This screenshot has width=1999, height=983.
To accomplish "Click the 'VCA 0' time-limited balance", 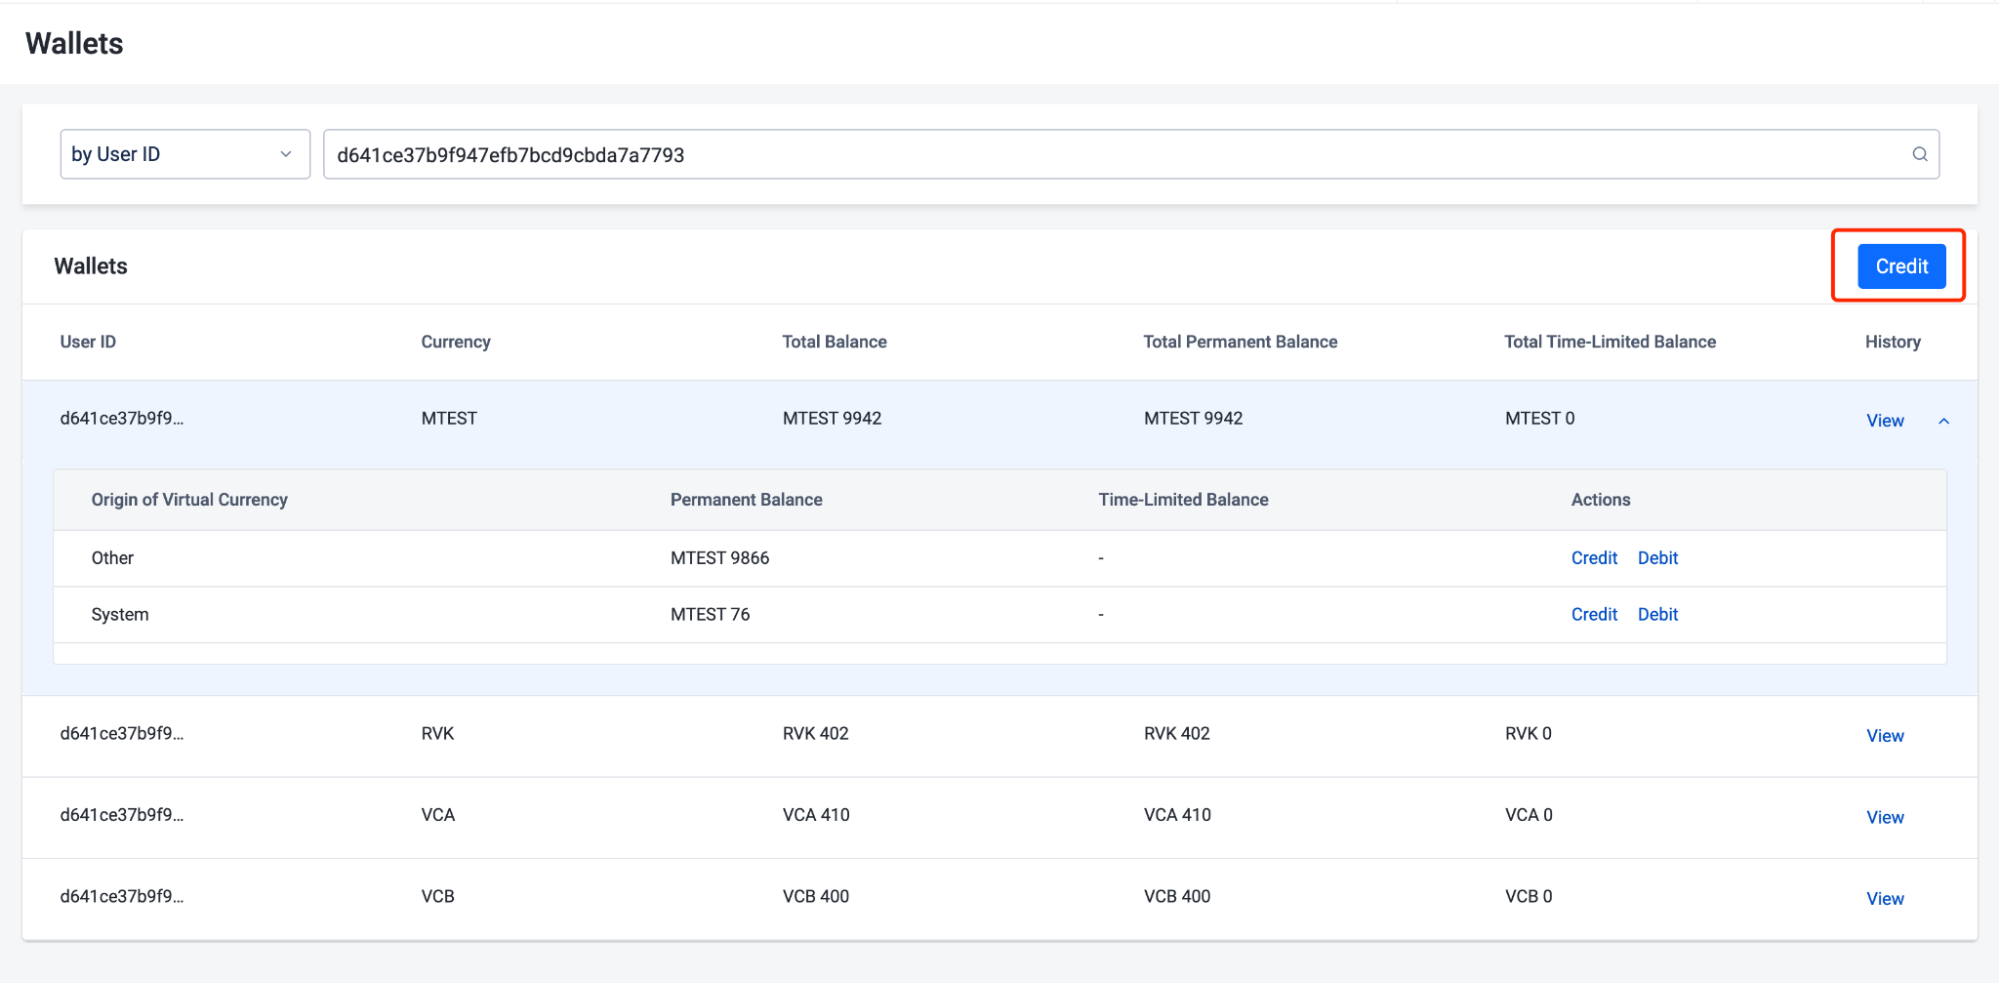I will tap(1529, 814).
